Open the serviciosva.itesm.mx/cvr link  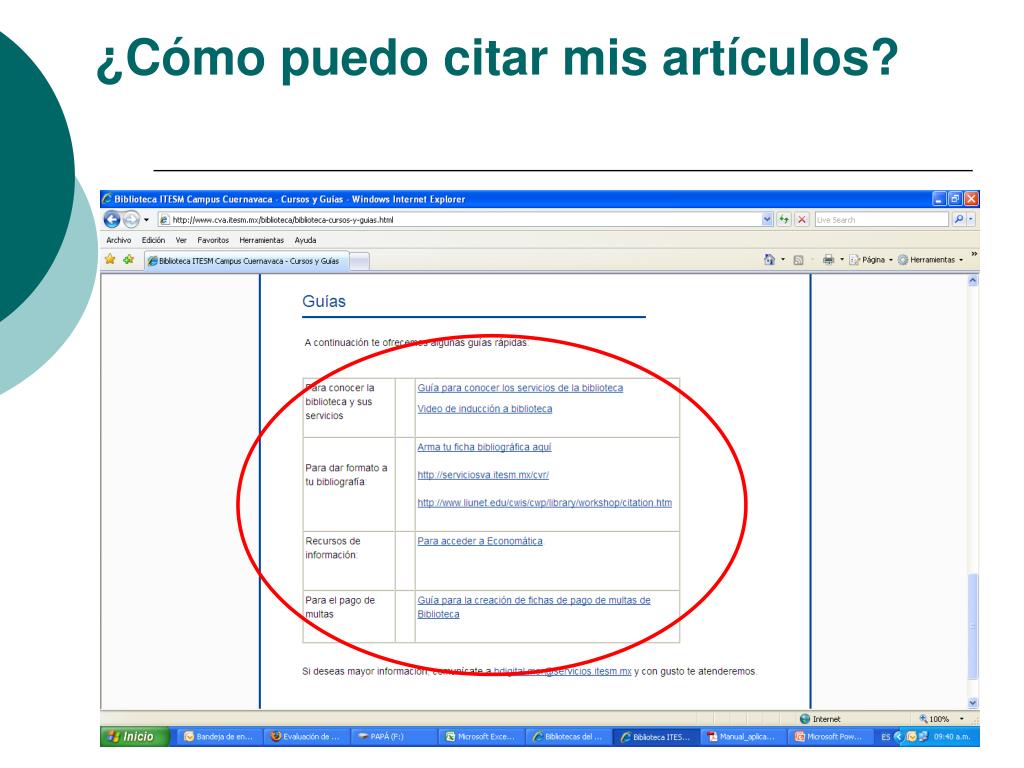point(483,475)
